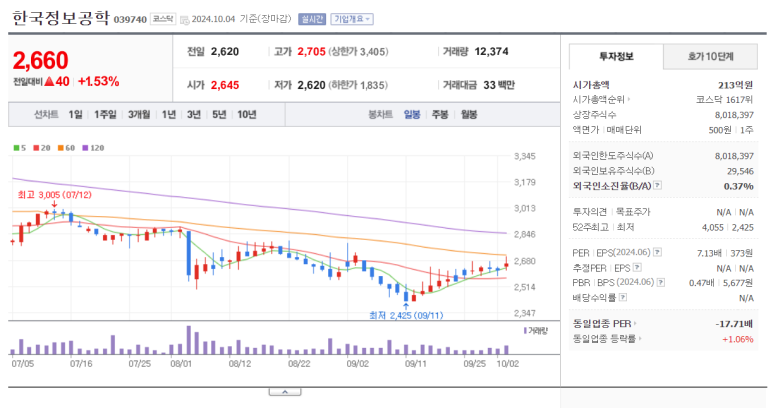Click the 고가 value 2,705

[312, 51]
